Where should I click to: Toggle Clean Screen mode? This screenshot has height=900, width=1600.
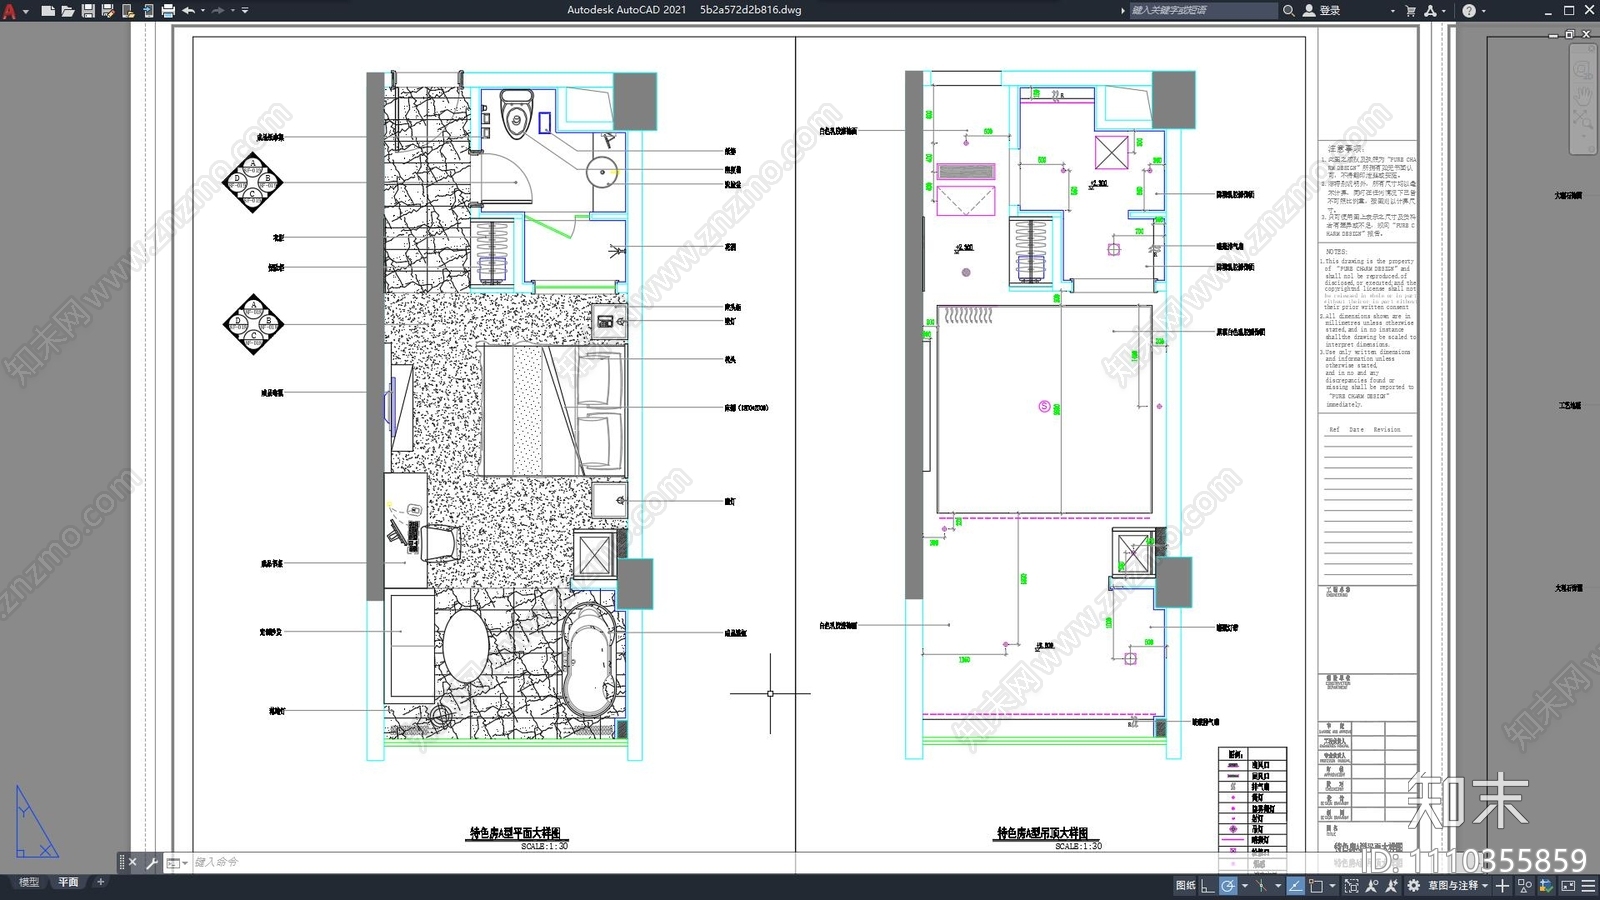[1568, 885]
